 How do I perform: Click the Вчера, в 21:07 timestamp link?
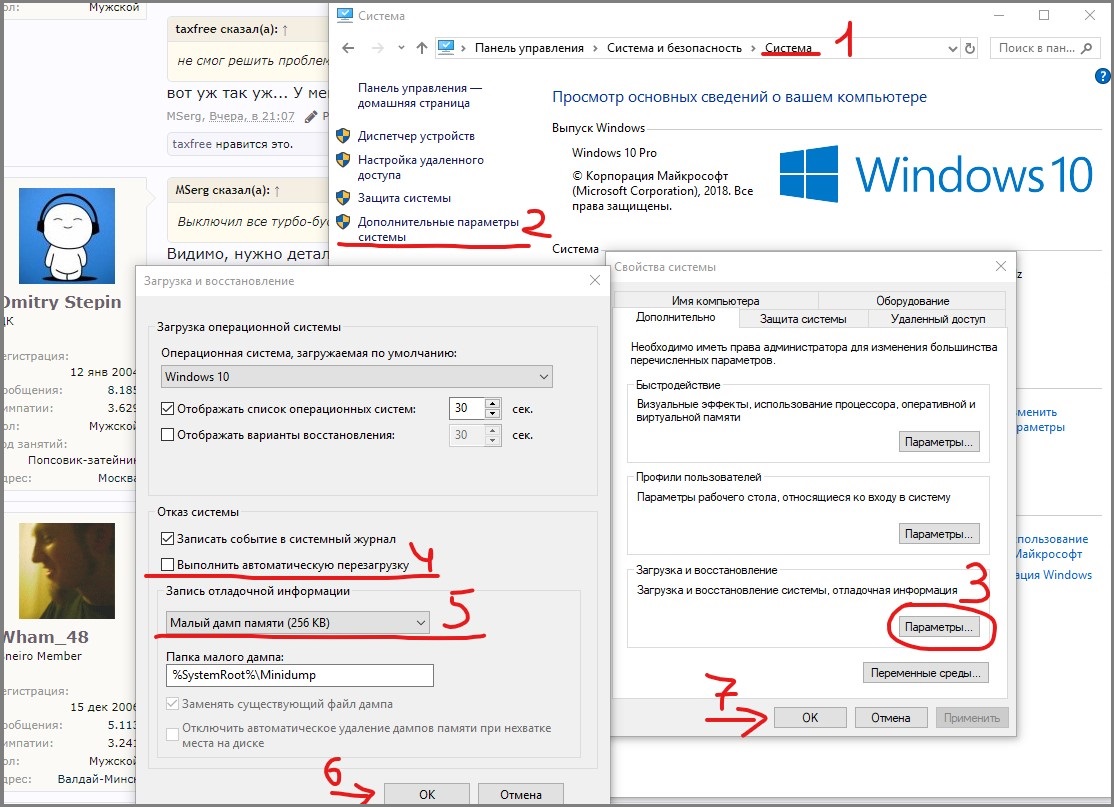pos(252,116)
